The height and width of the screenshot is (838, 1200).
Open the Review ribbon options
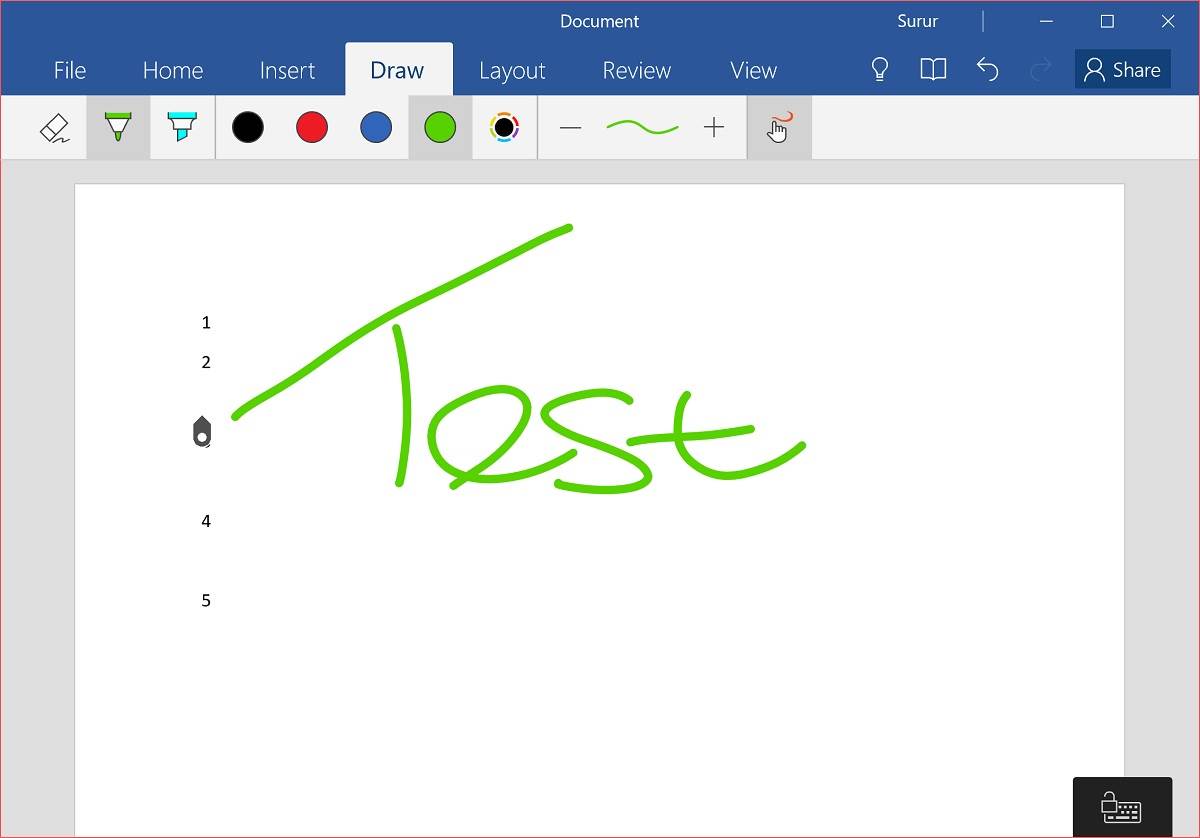click(x=636, y=70)
